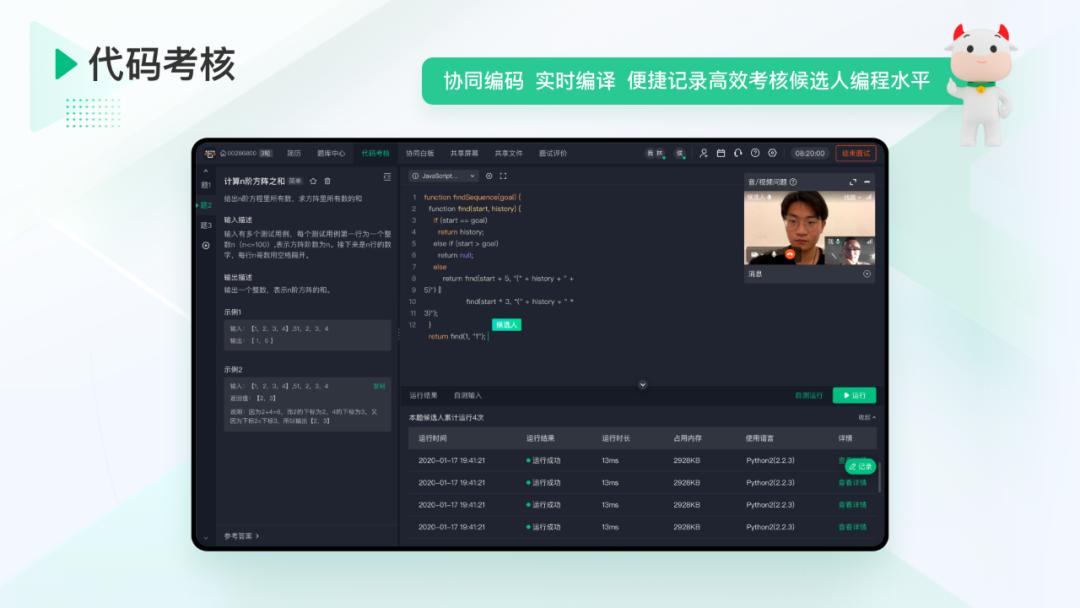This screenshot has width=1080, height=608.
Task: Click the interviewer's small video thumbnail
Action: click(x=851, y=251)
